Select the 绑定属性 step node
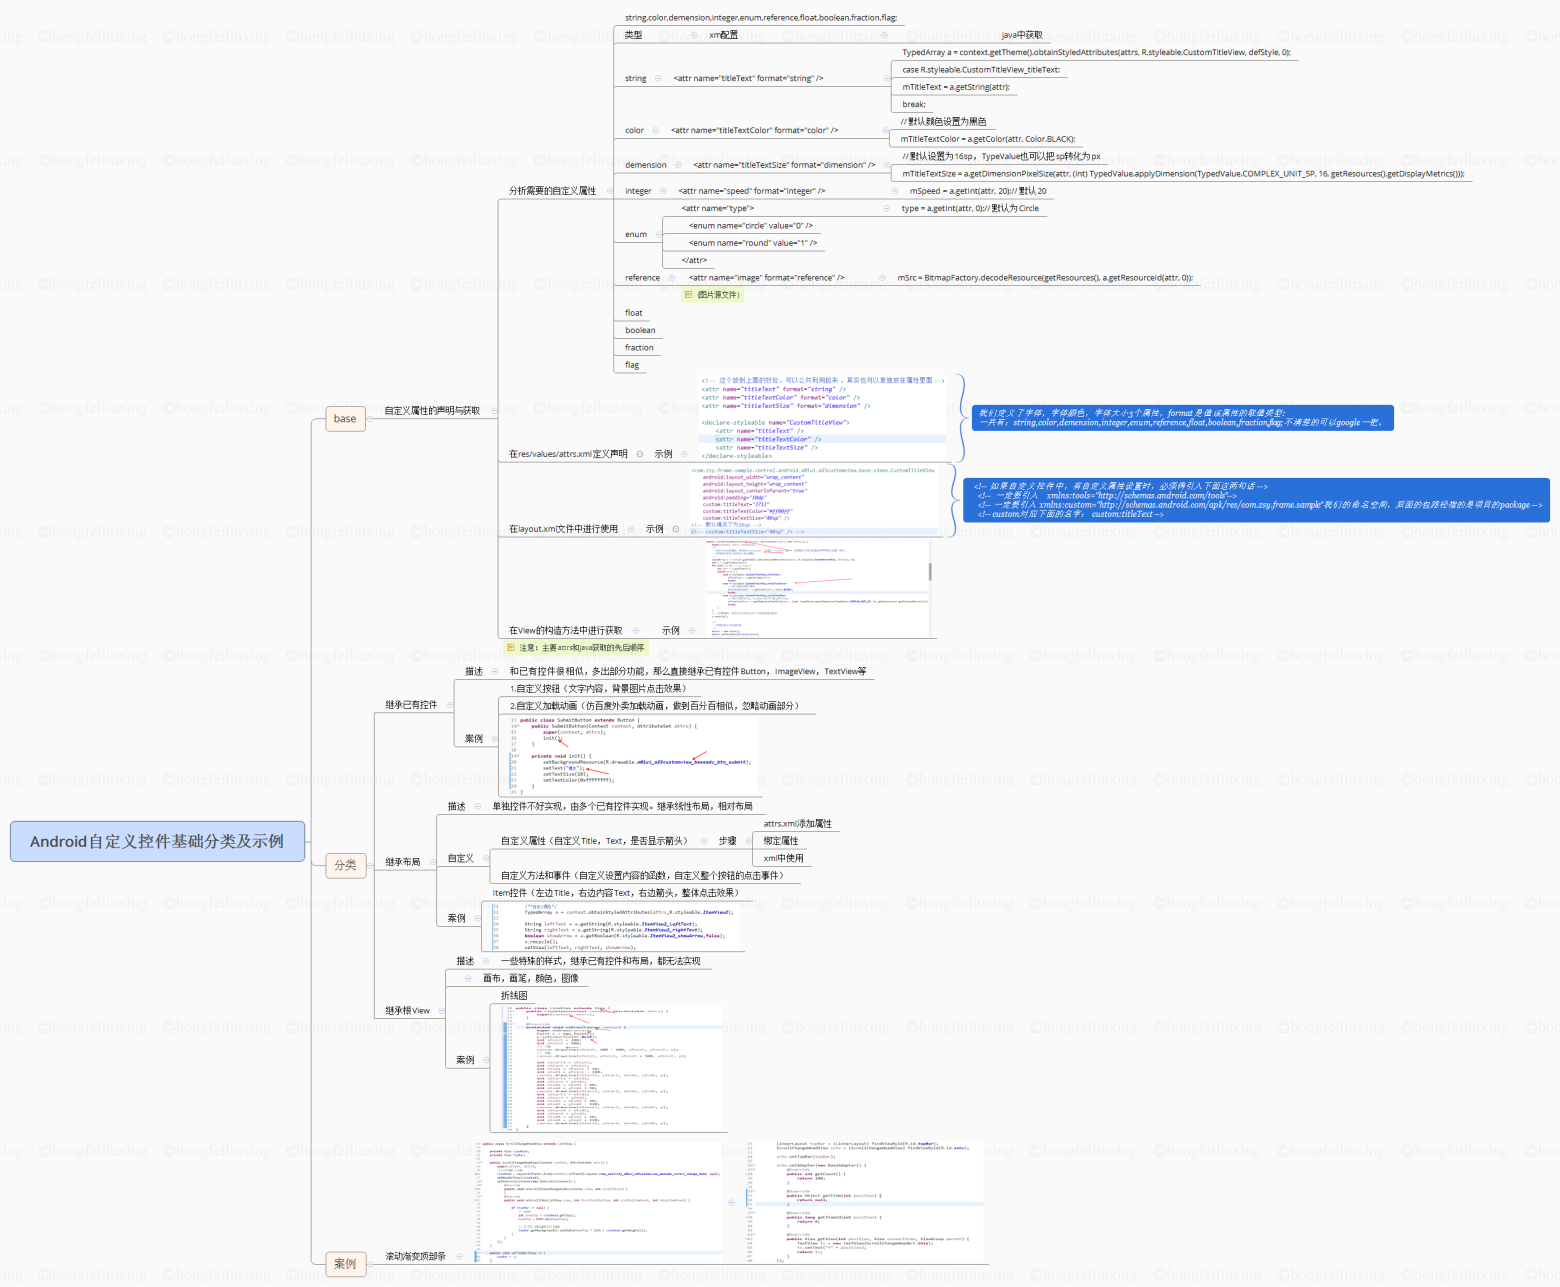1560x1287 pixels. tap(781, 841)
